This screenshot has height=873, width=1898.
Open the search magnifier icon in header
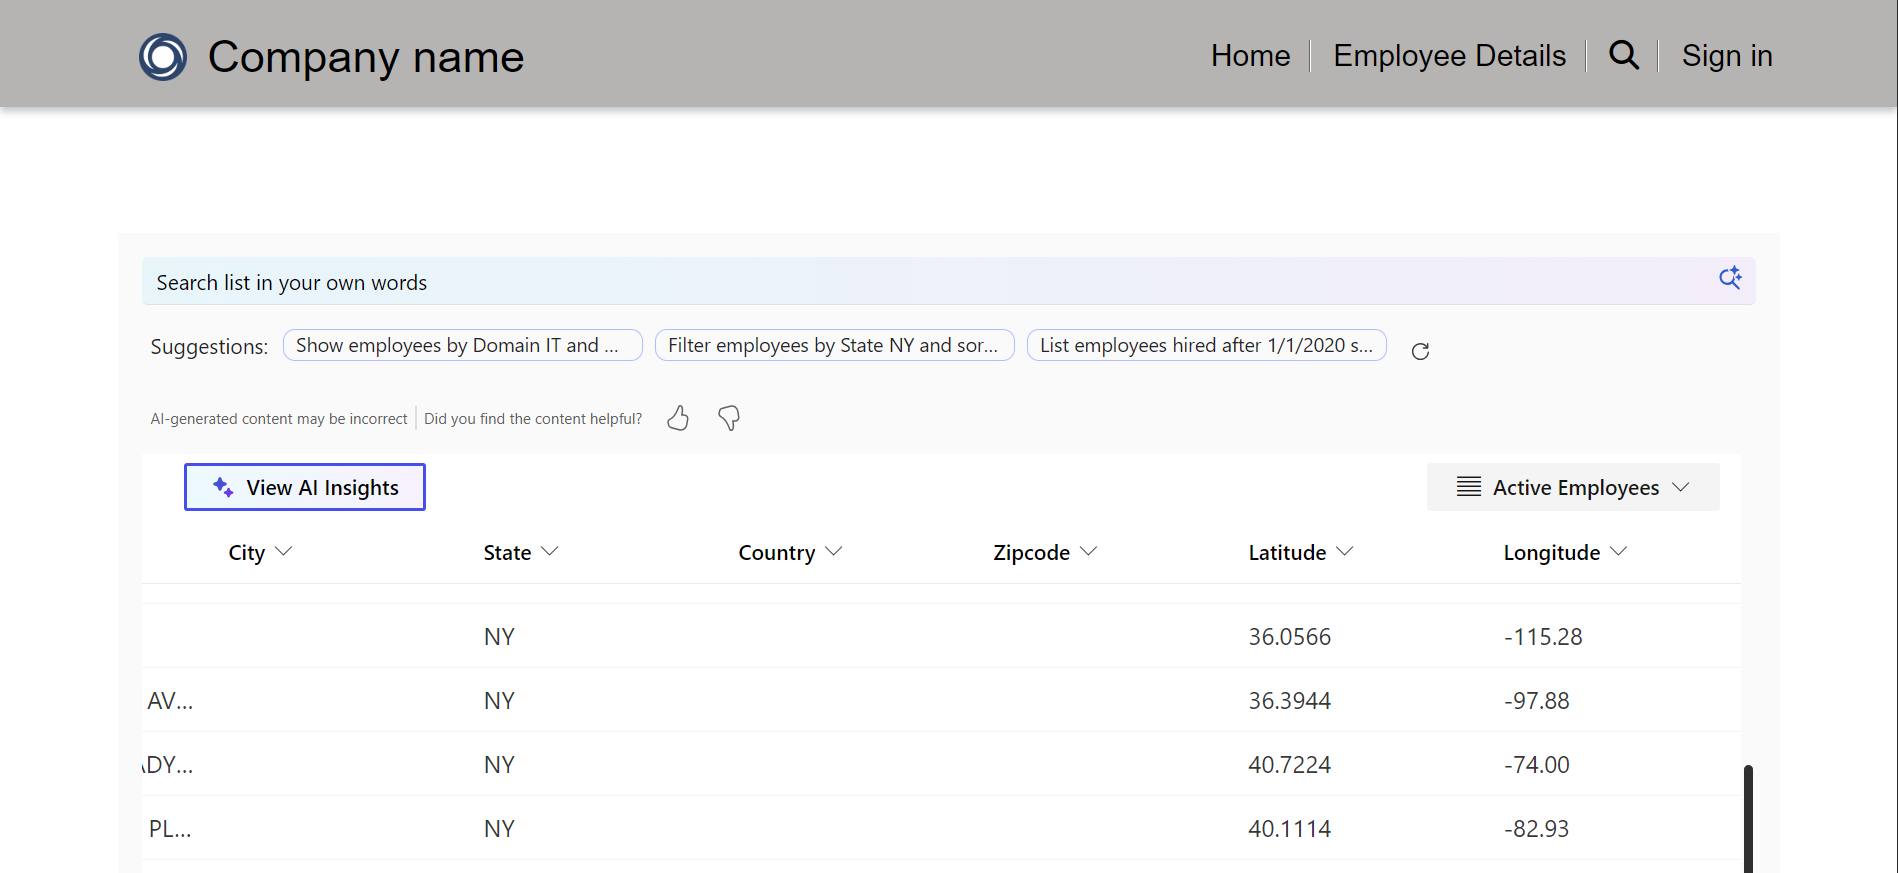[x=1624, y=55]
